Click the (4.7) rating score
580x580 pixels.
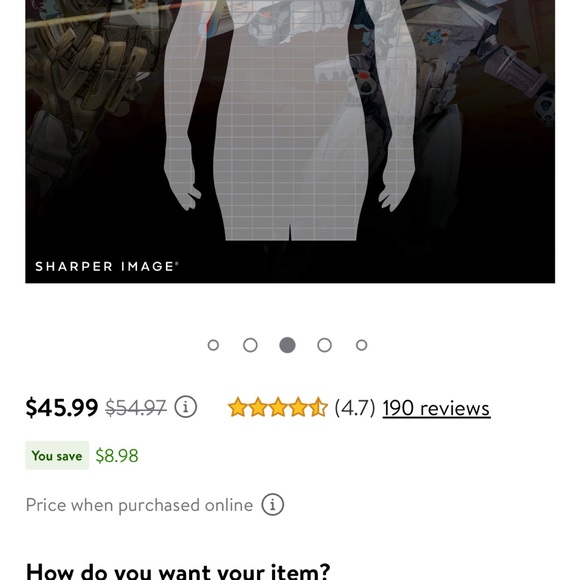coord(355,408)
